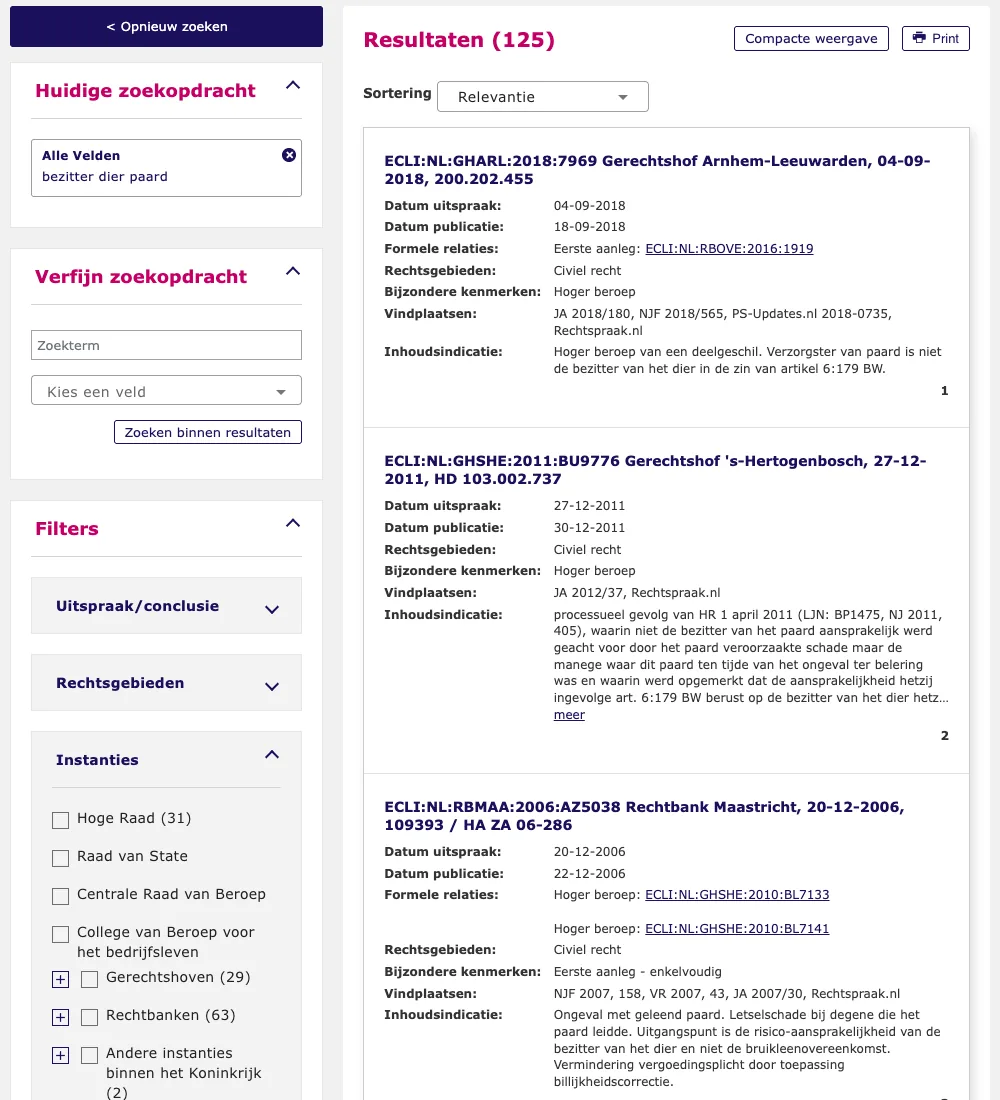
Task: Check College van Beroep voor het bedrijfsleven
Action: tap(60, 934)
